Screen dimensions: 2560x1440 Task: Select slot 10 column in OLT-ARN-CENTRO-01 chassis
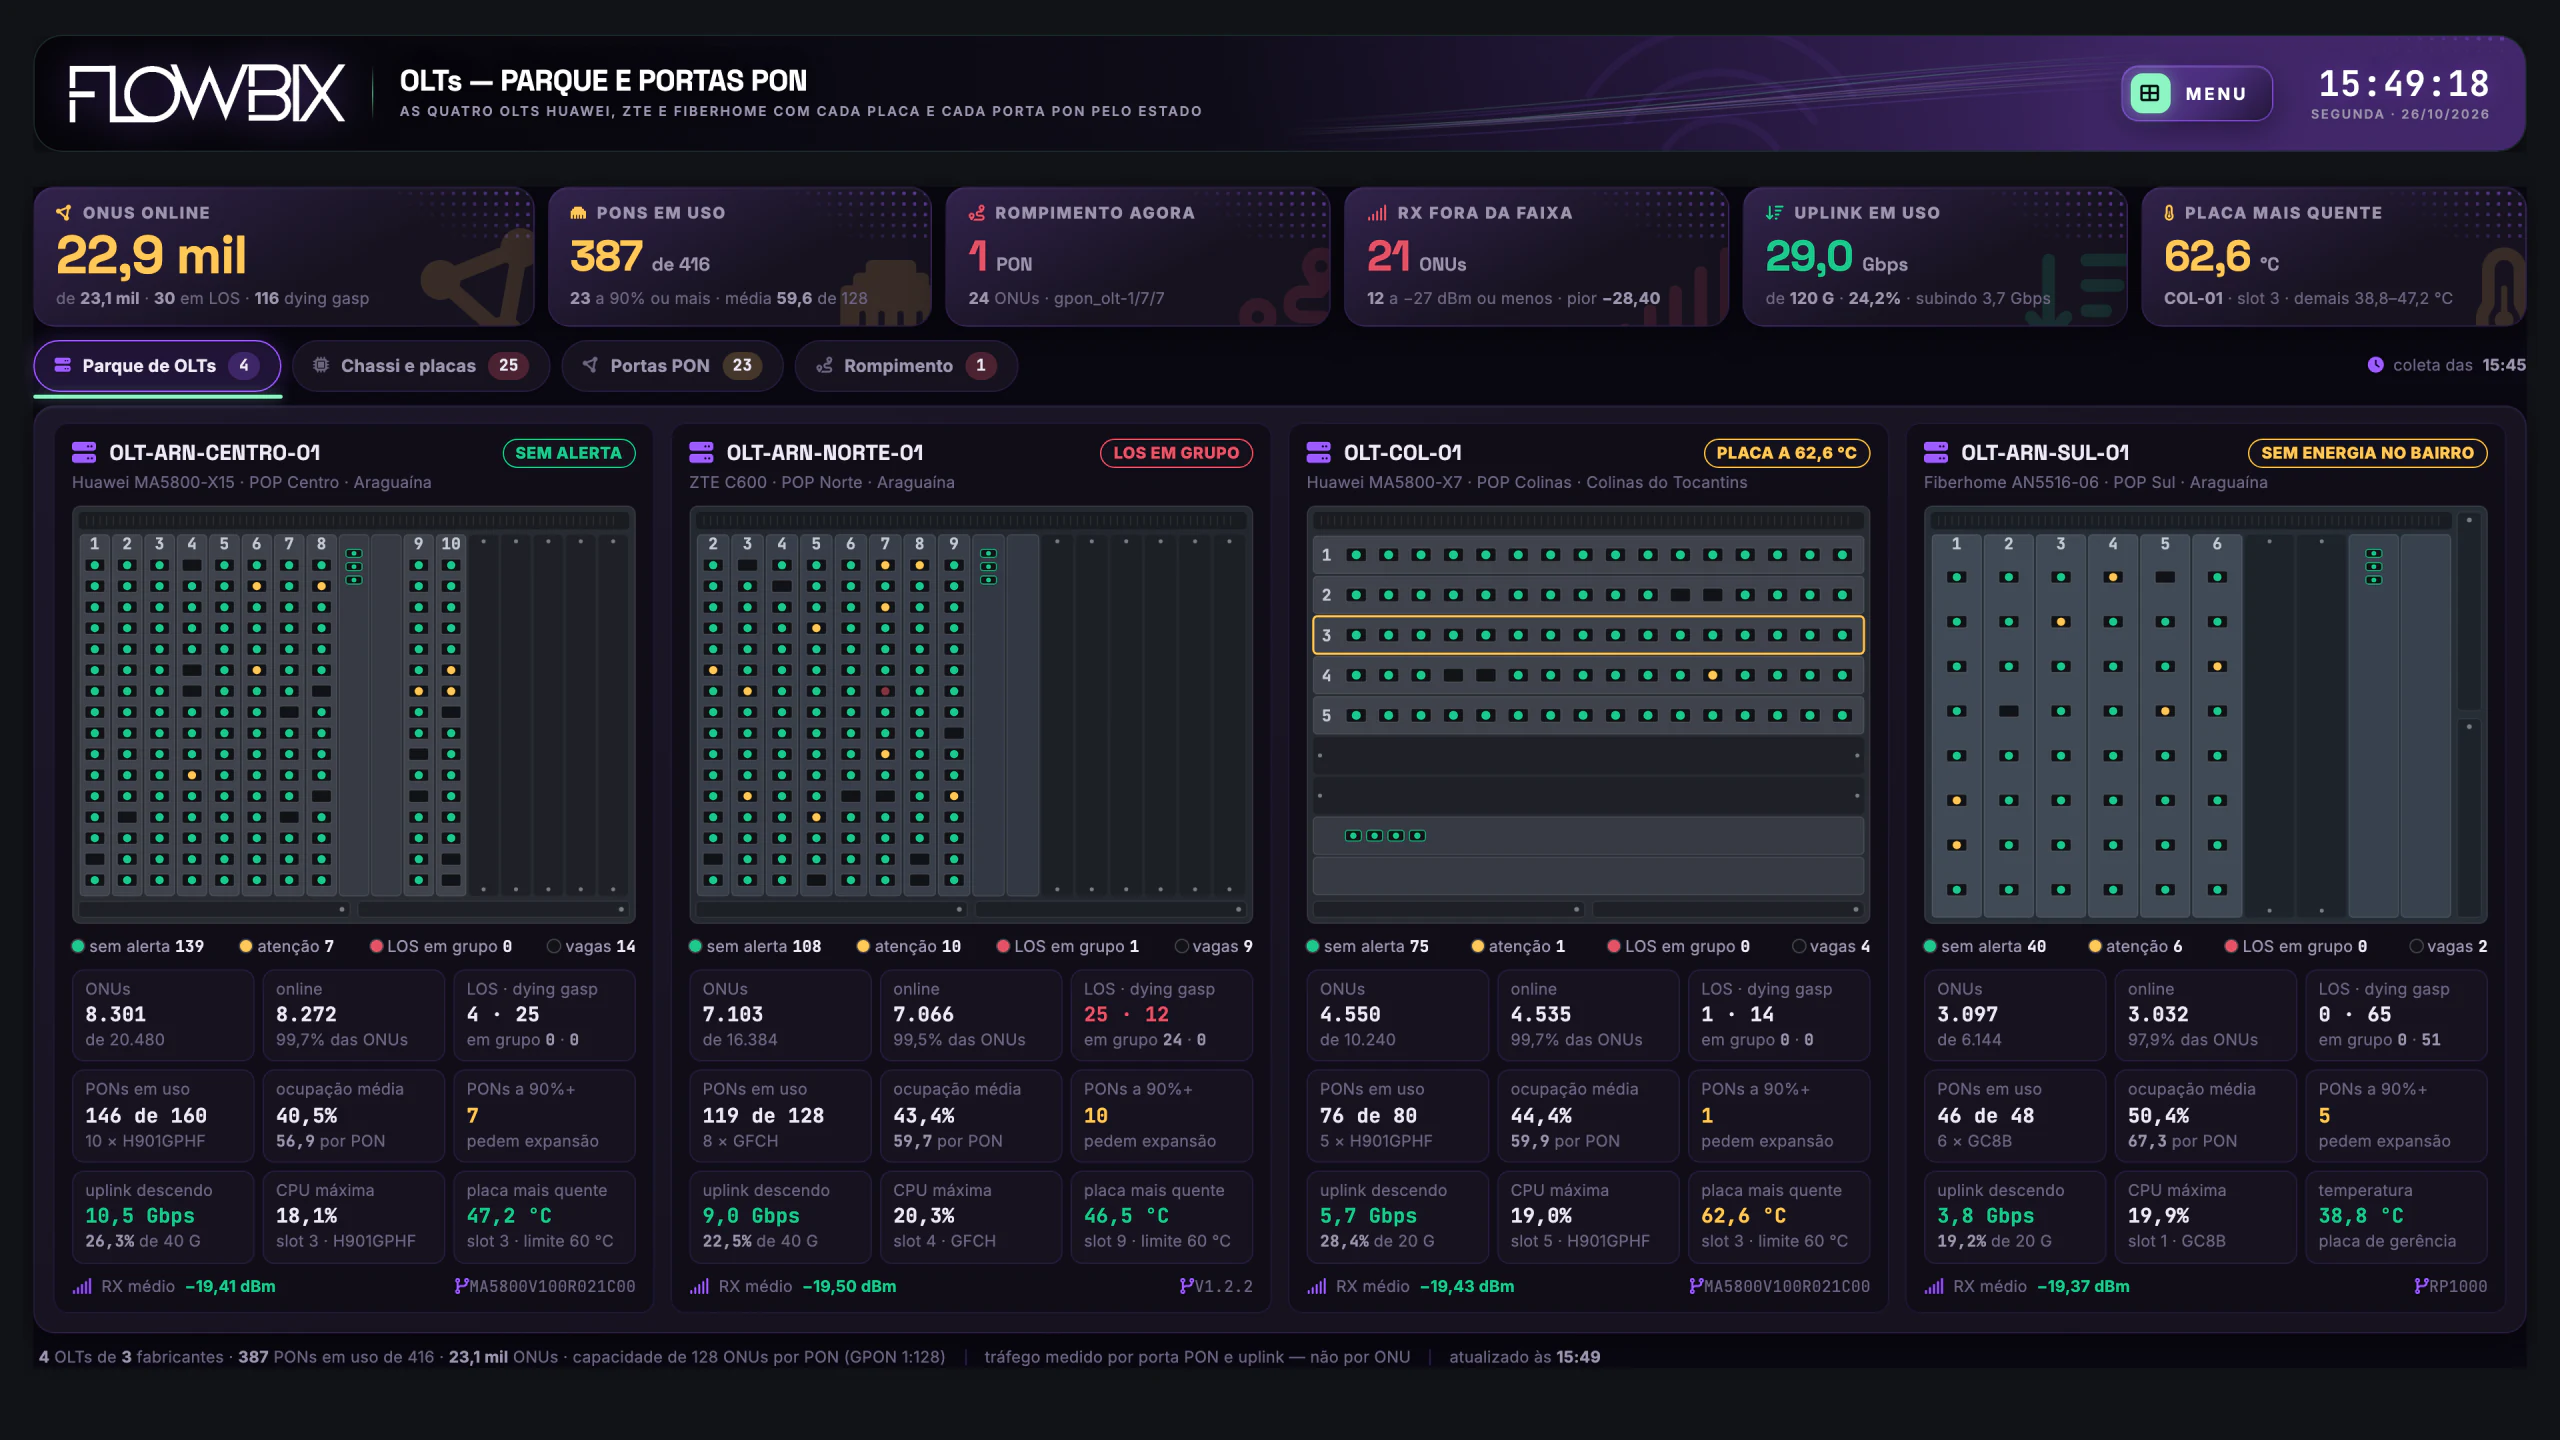(x=451, y=714)
